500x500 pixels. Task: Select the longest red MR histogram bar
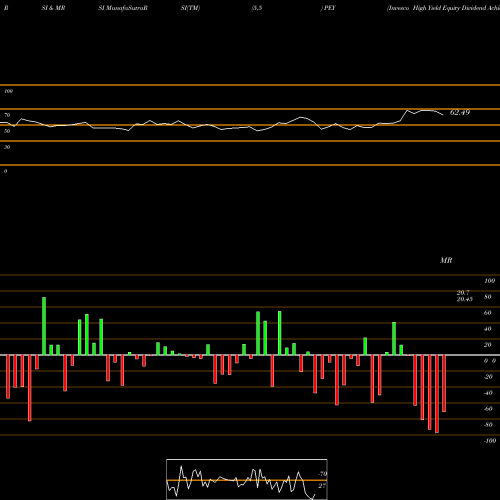(437, 394)
